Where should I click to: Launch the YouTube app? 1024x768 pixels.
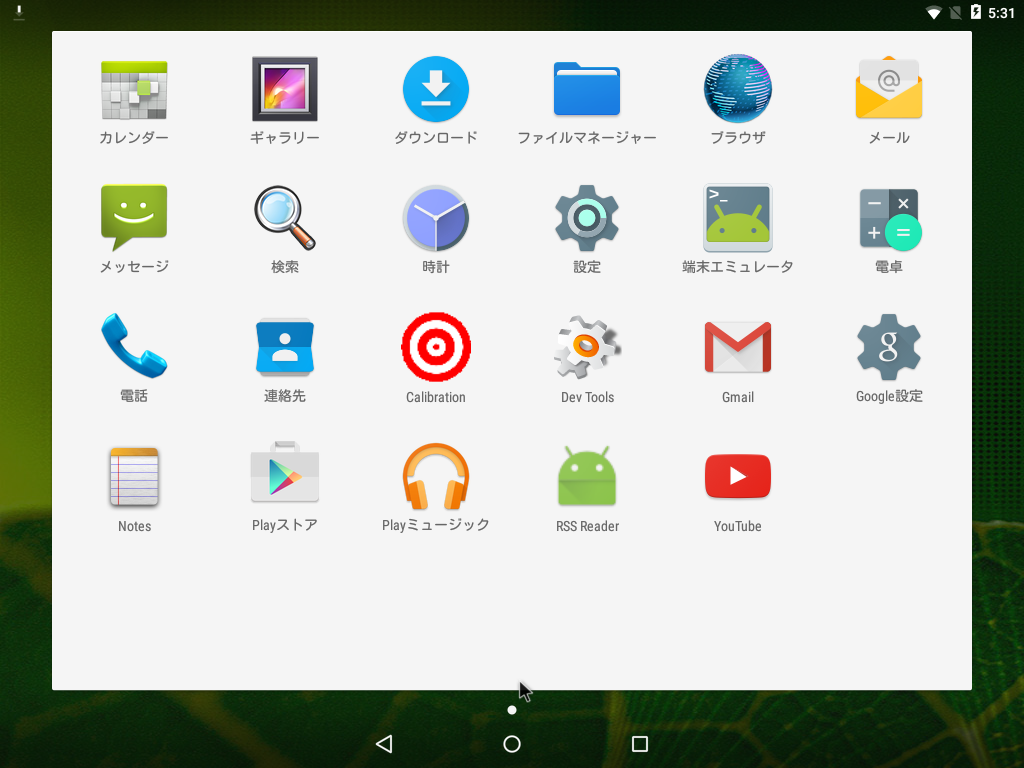coord(738,476)
